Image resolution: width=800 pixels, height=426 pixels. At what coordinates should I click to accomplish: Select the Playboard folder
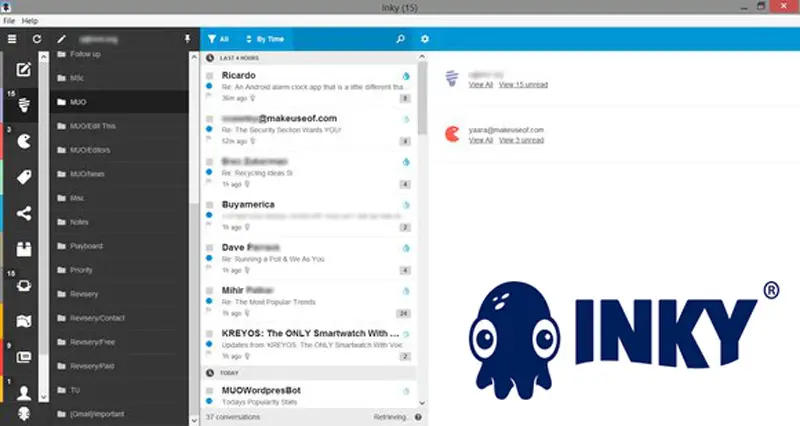119,246
